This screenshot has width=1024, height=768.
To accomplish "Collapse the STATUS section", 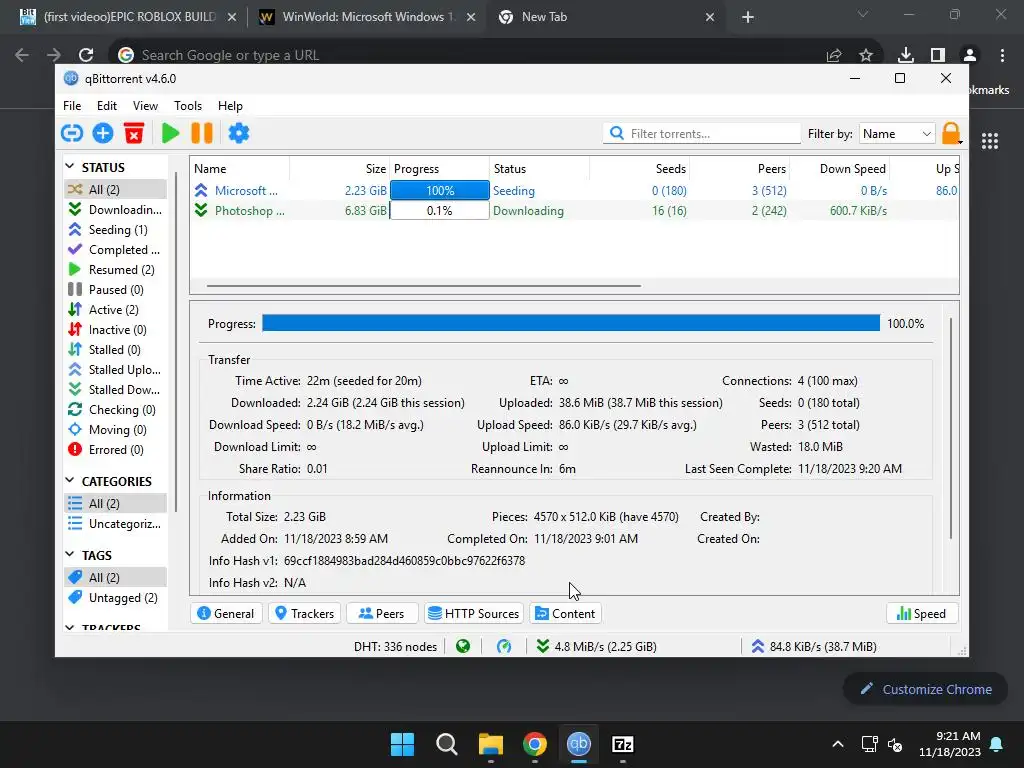I will tap(70, 167).
